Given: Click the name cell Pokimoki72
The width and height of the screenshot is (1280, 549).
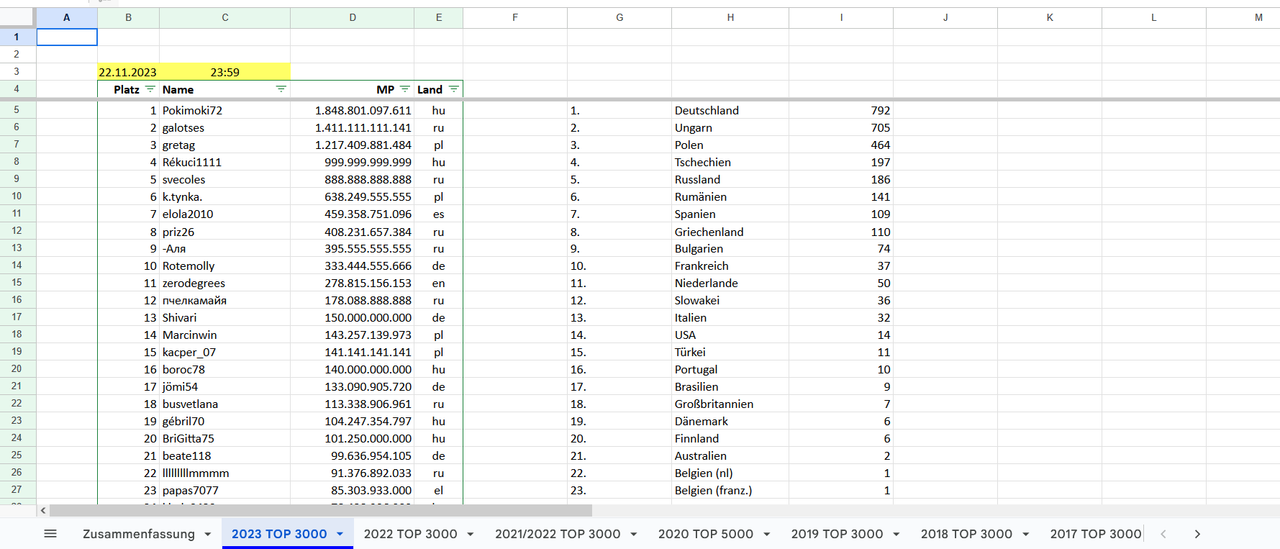Looking at the screenshot, I should (225, 111).
